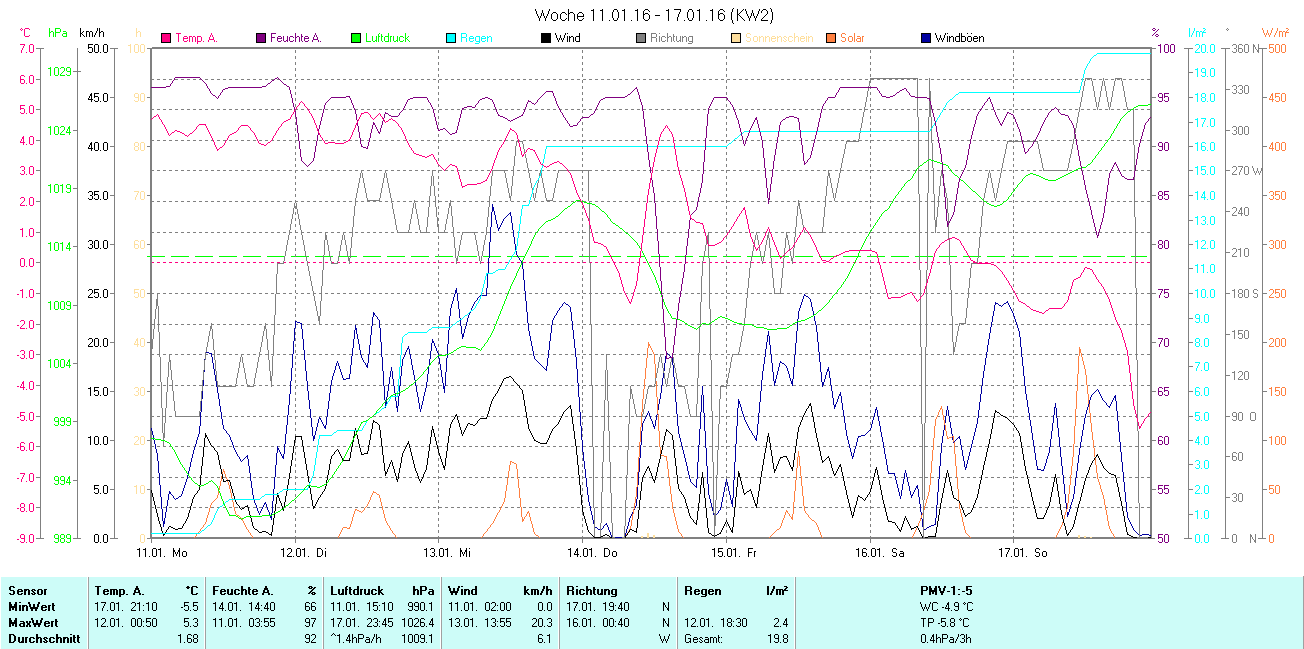The width and height of the screenshot is (1304, 649).
Task: Click the purple Feuchte A. legend swatch
Action: [x=262, y=38]
